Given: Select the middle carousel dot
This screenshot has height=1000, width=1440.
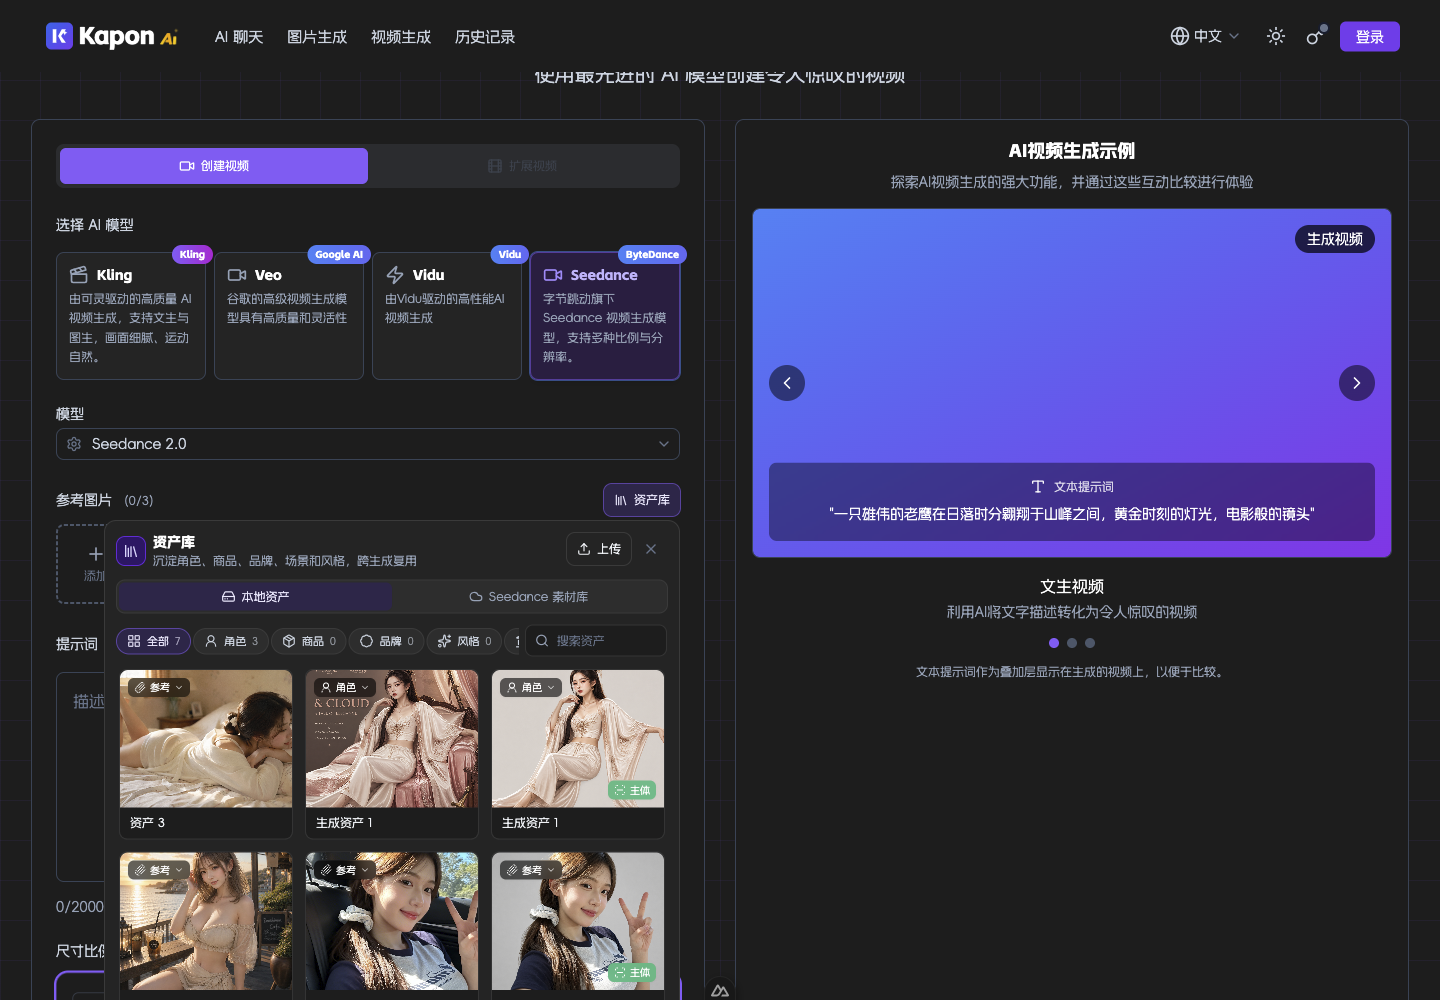Looking at the screenshot, I should (x=1072, y=643).
